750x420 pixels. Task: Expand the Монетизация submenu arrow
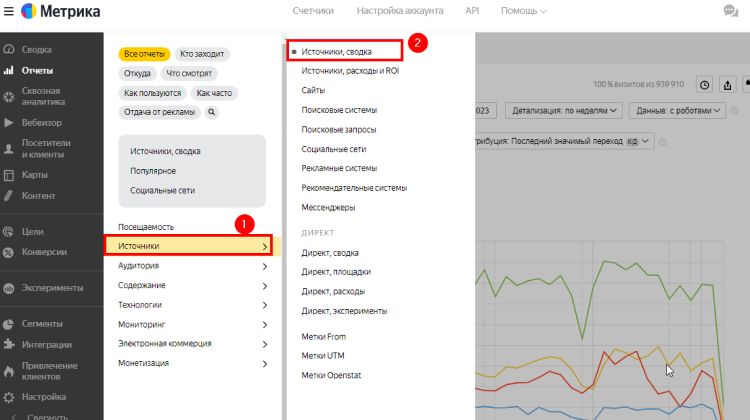tap(265, 364)
